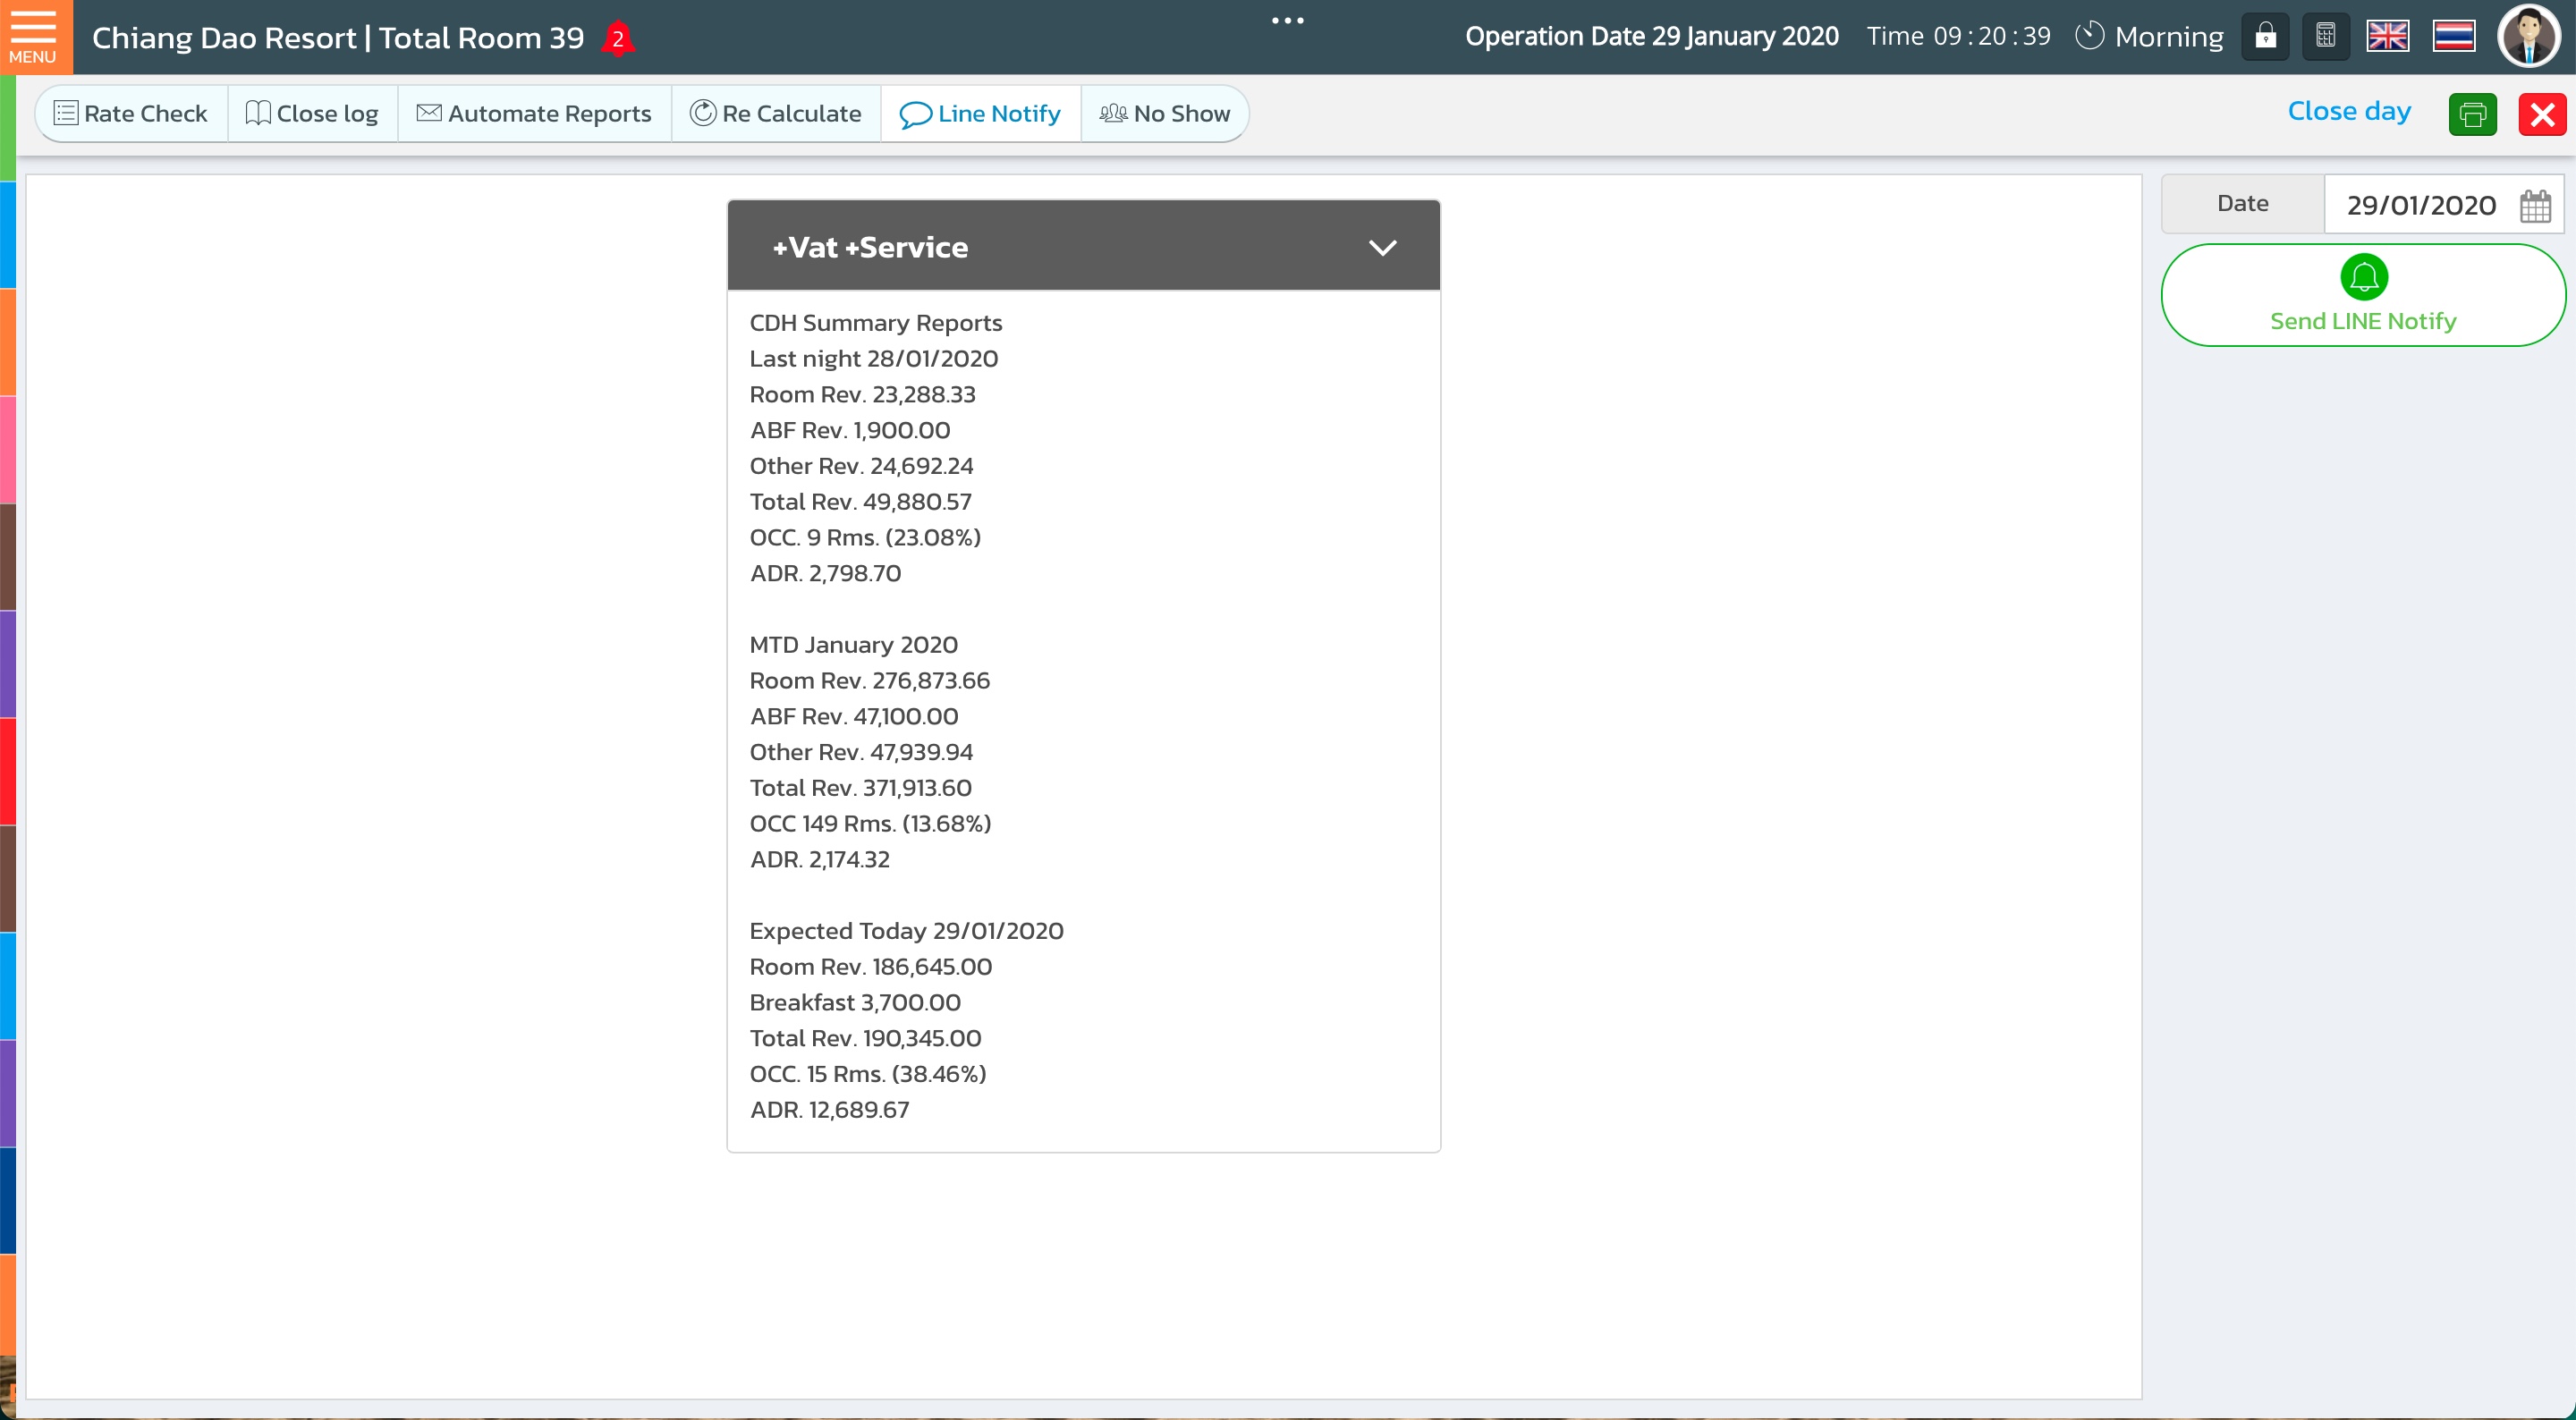Open the calculator icon in header
The height and width of the screenshot is (1420, 2576).
pos(2326,37)
